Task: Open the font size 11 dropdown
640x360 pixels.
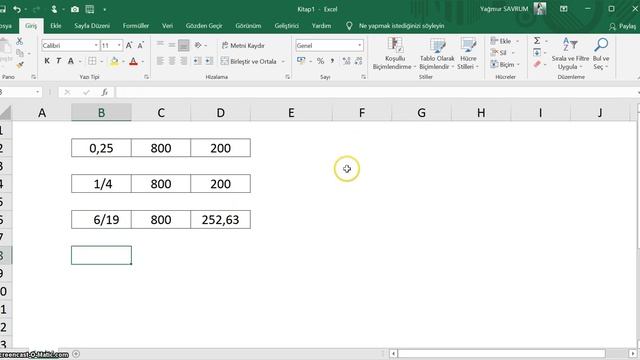Action: [x=119, y=45]
